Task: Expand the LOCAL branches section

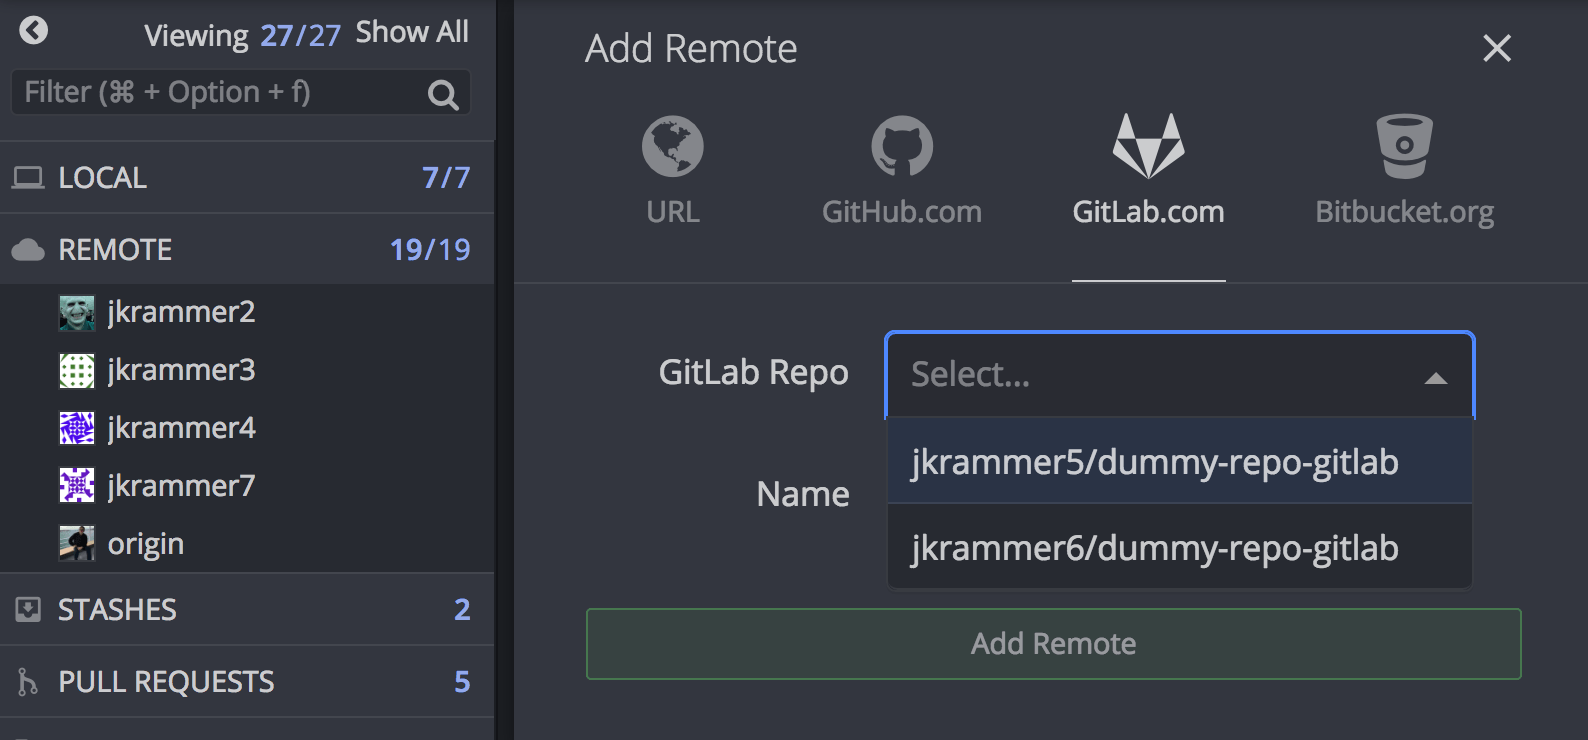Action: (102, 178)
